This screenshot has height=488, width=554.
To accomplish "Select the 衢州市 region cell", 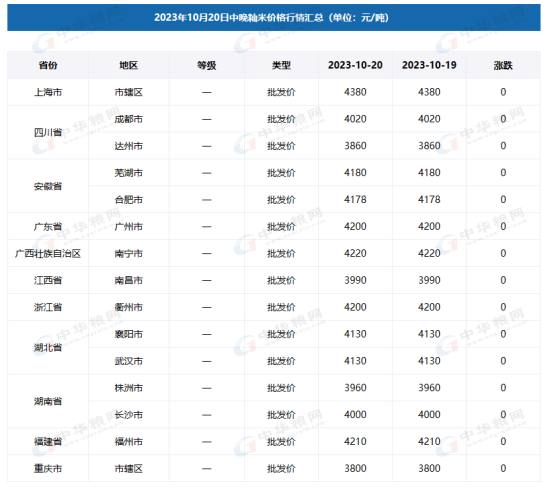I will tap(129, 307).
